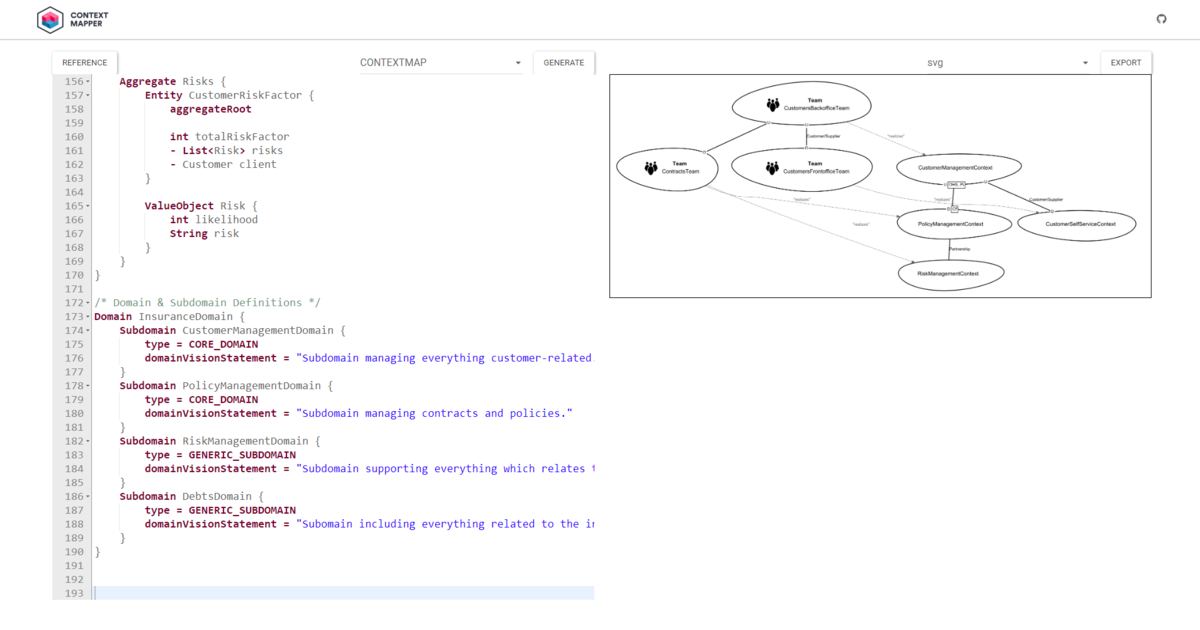Click the team icon in ContractsTeam node
This screenshot has height=630, width=1200.
[651, 168]
